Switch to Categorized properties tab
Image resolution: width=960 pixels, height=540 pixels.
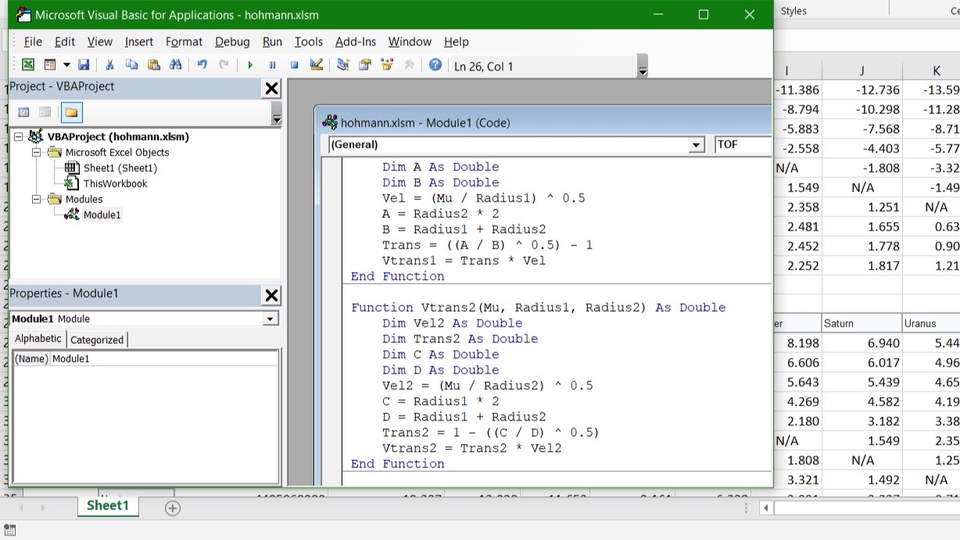(x=97, y=340)
